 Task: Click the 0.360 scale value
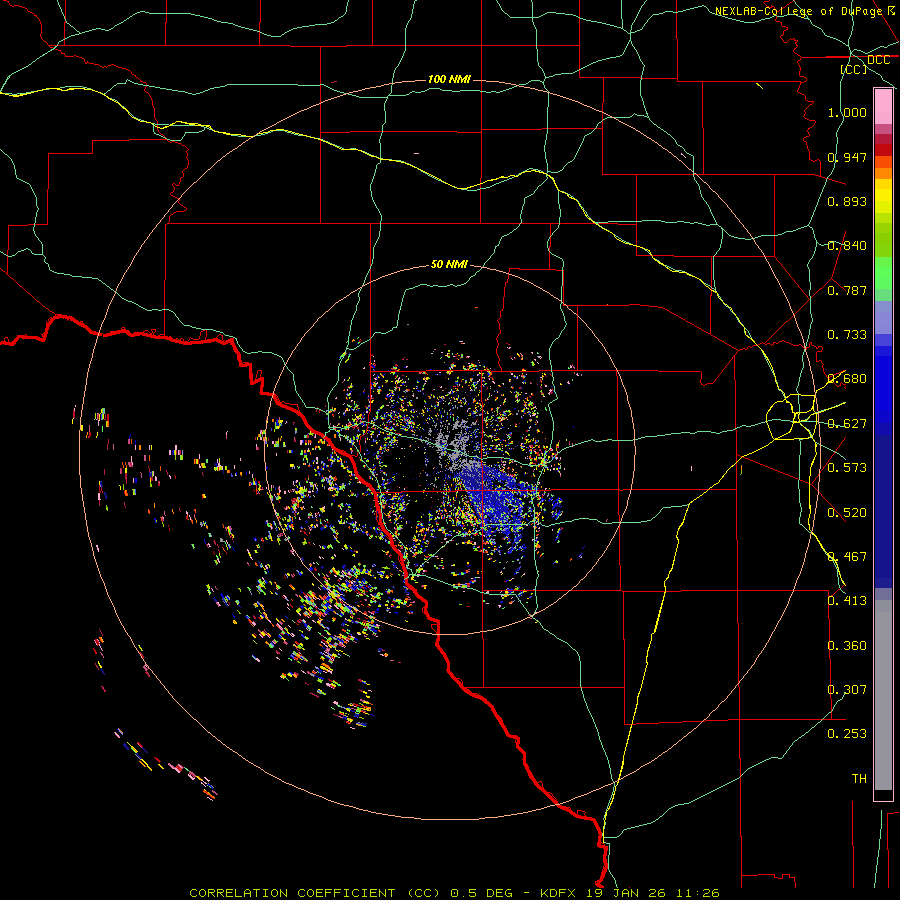pyautogui.click(x=847, y=646)
